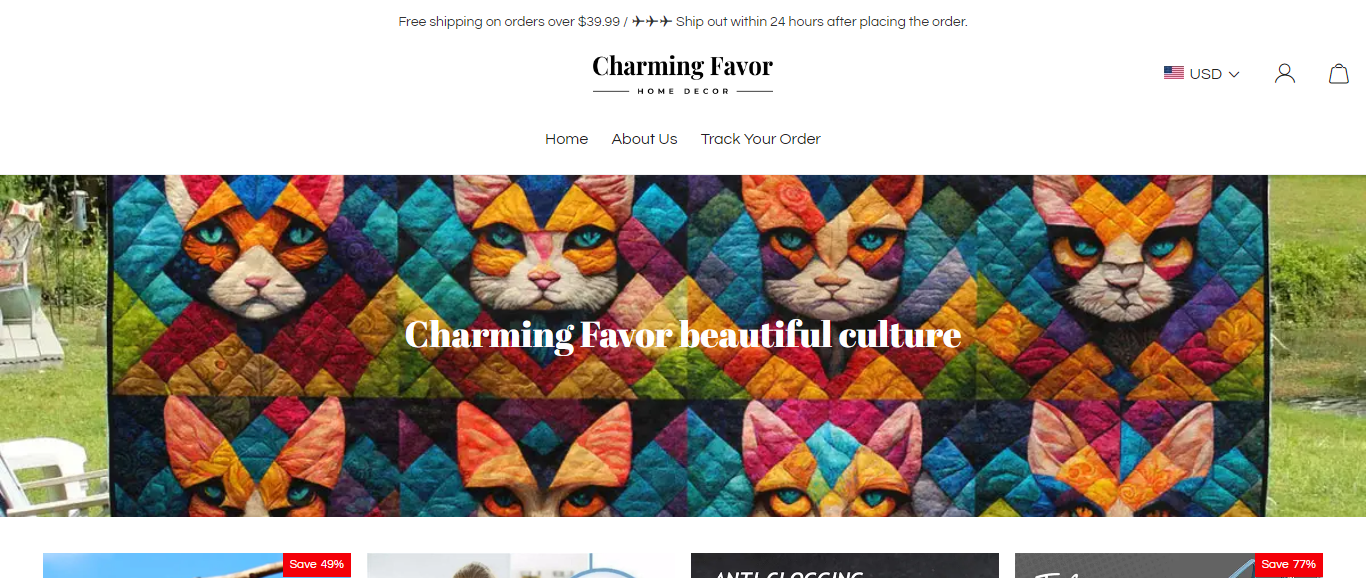The height and width of the screenshot is (578, 1366).
Task: Go to the Home menu item
Action: (x=566, y=139)
